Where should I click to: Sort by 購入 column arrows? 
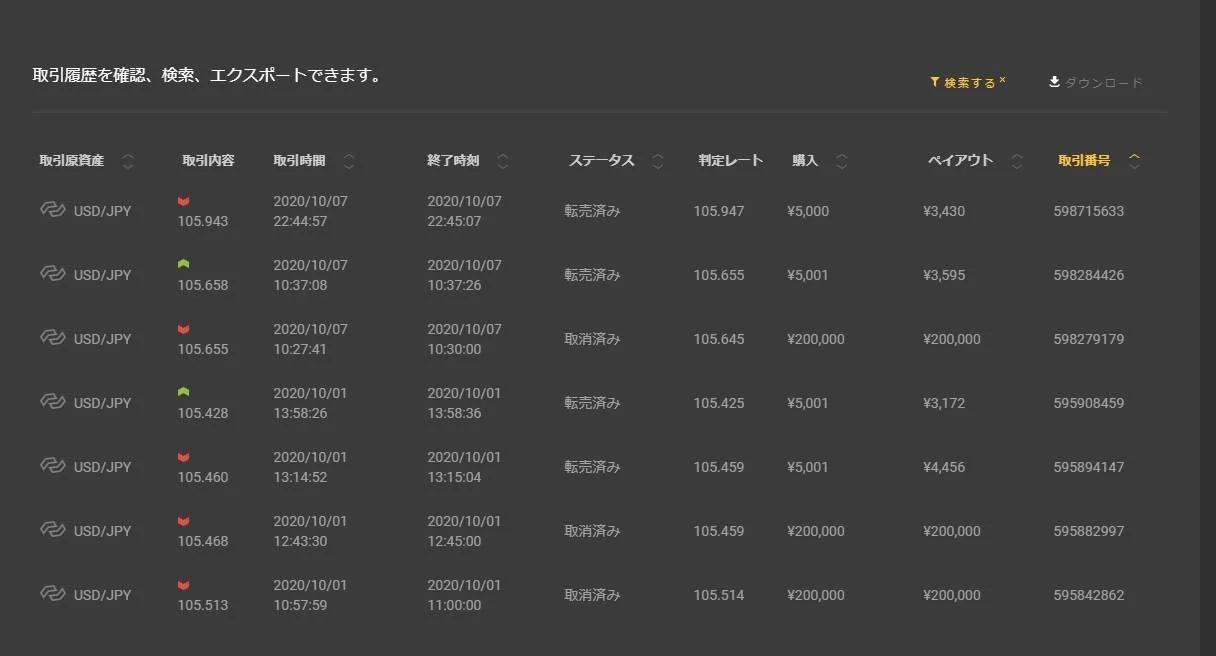tap(842, 161)
